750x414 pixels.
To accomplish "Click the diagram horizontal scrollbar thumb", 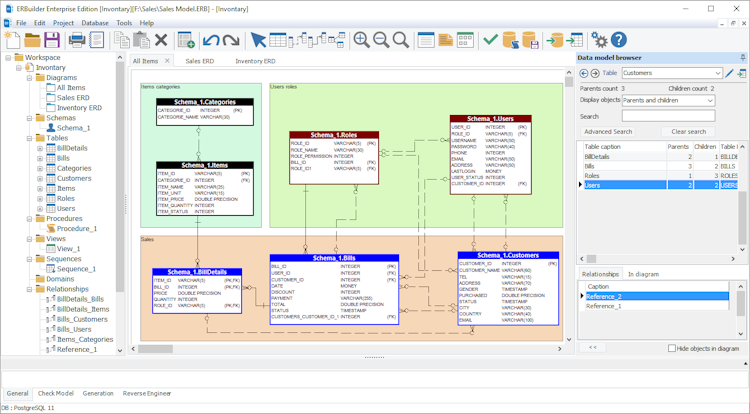I will coord(155,349).
